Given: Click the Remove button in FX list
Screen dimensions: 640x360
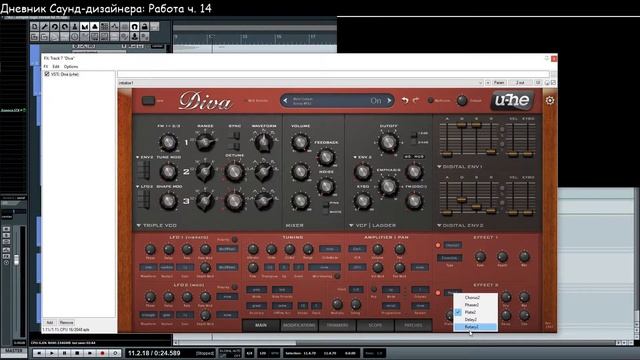Looking at the screenshot, I should [x=66, y=322].
